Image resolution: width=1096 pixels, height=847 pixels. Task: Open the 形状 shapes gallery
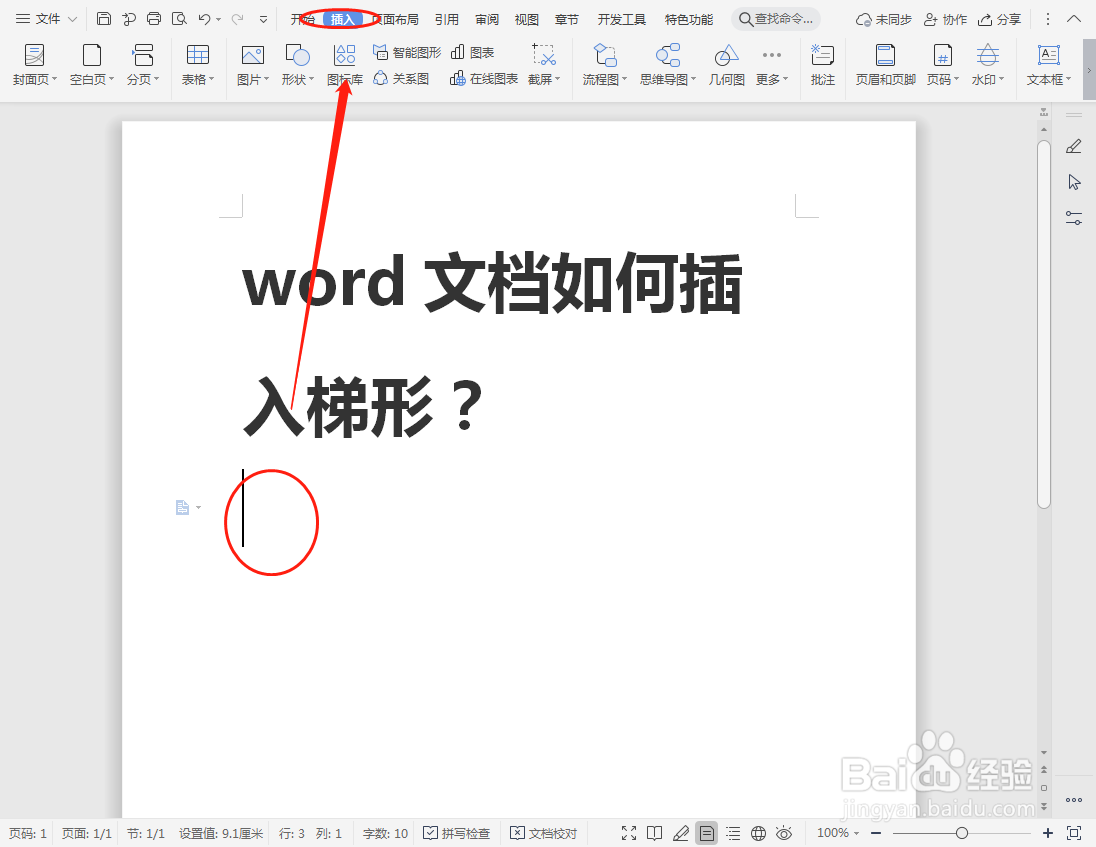tap(298, 64)
